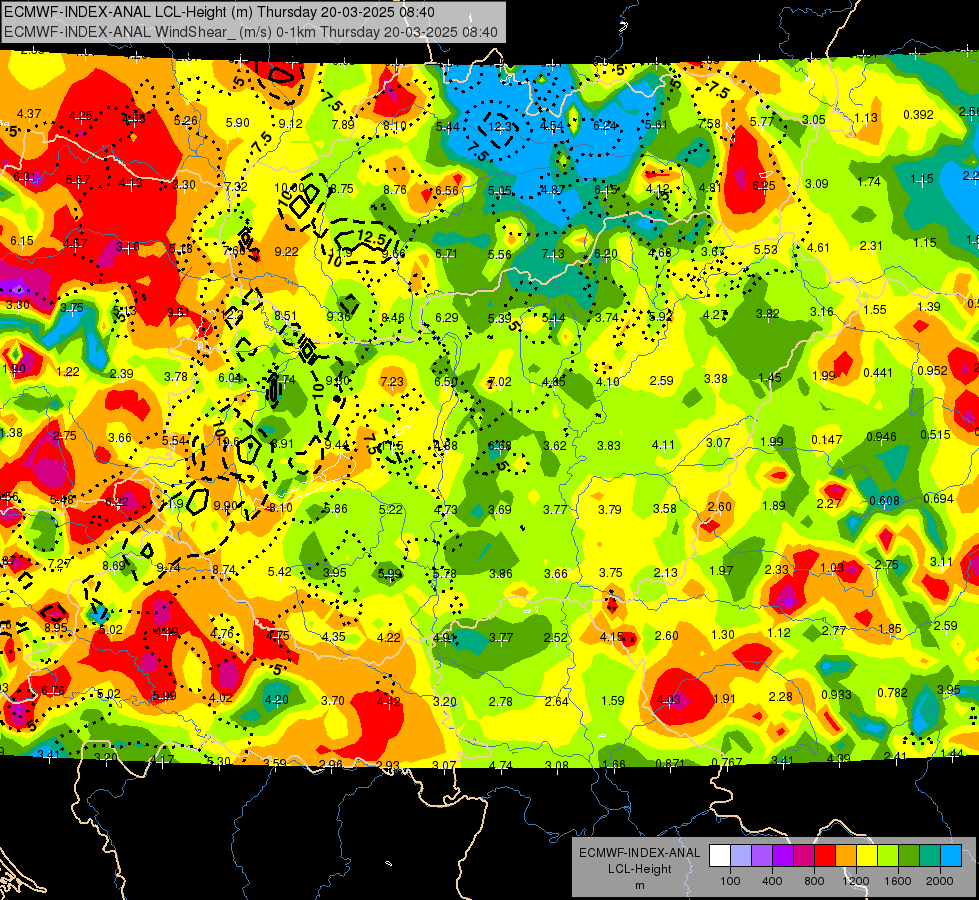
Task: Click the orange legend swatch
Action: pyautogui.click(x=845, y=856)
